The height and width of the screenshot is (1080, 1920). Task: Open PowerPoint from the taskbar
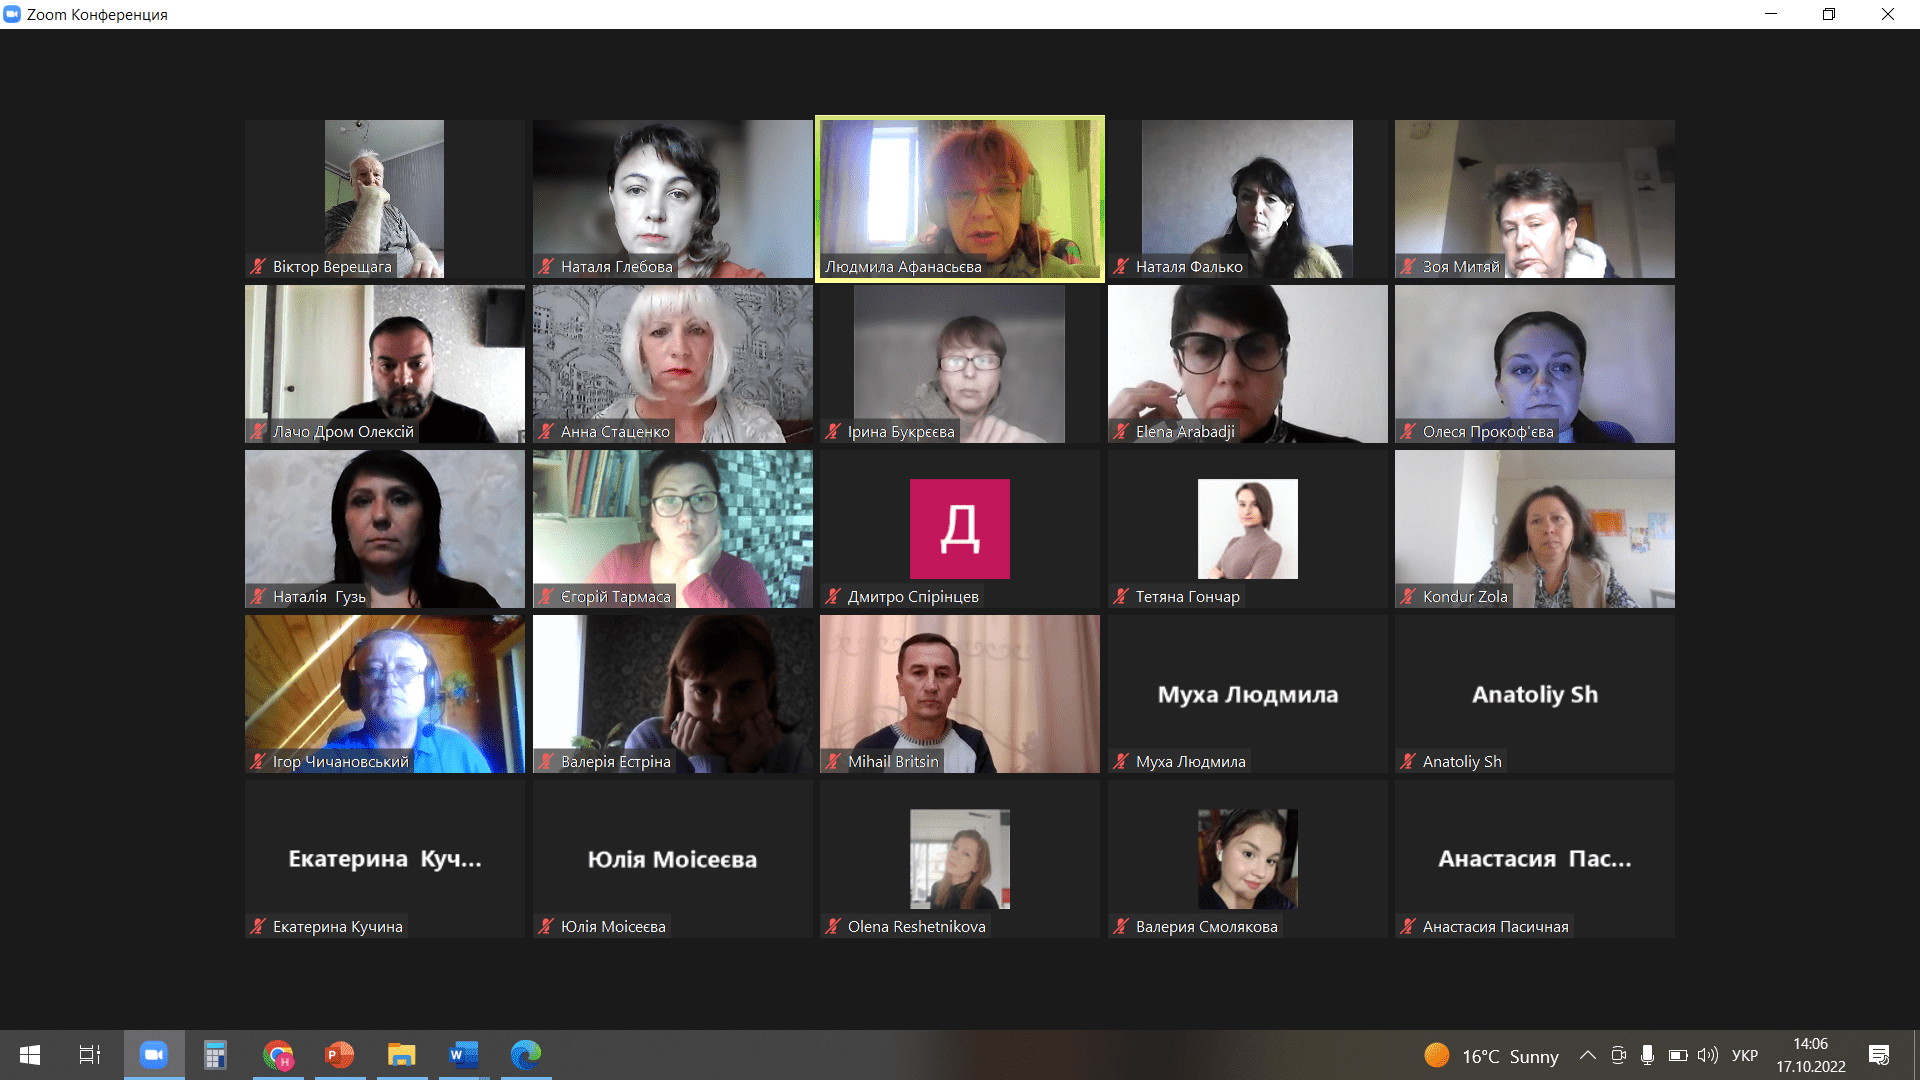(x=340, y=1055)
